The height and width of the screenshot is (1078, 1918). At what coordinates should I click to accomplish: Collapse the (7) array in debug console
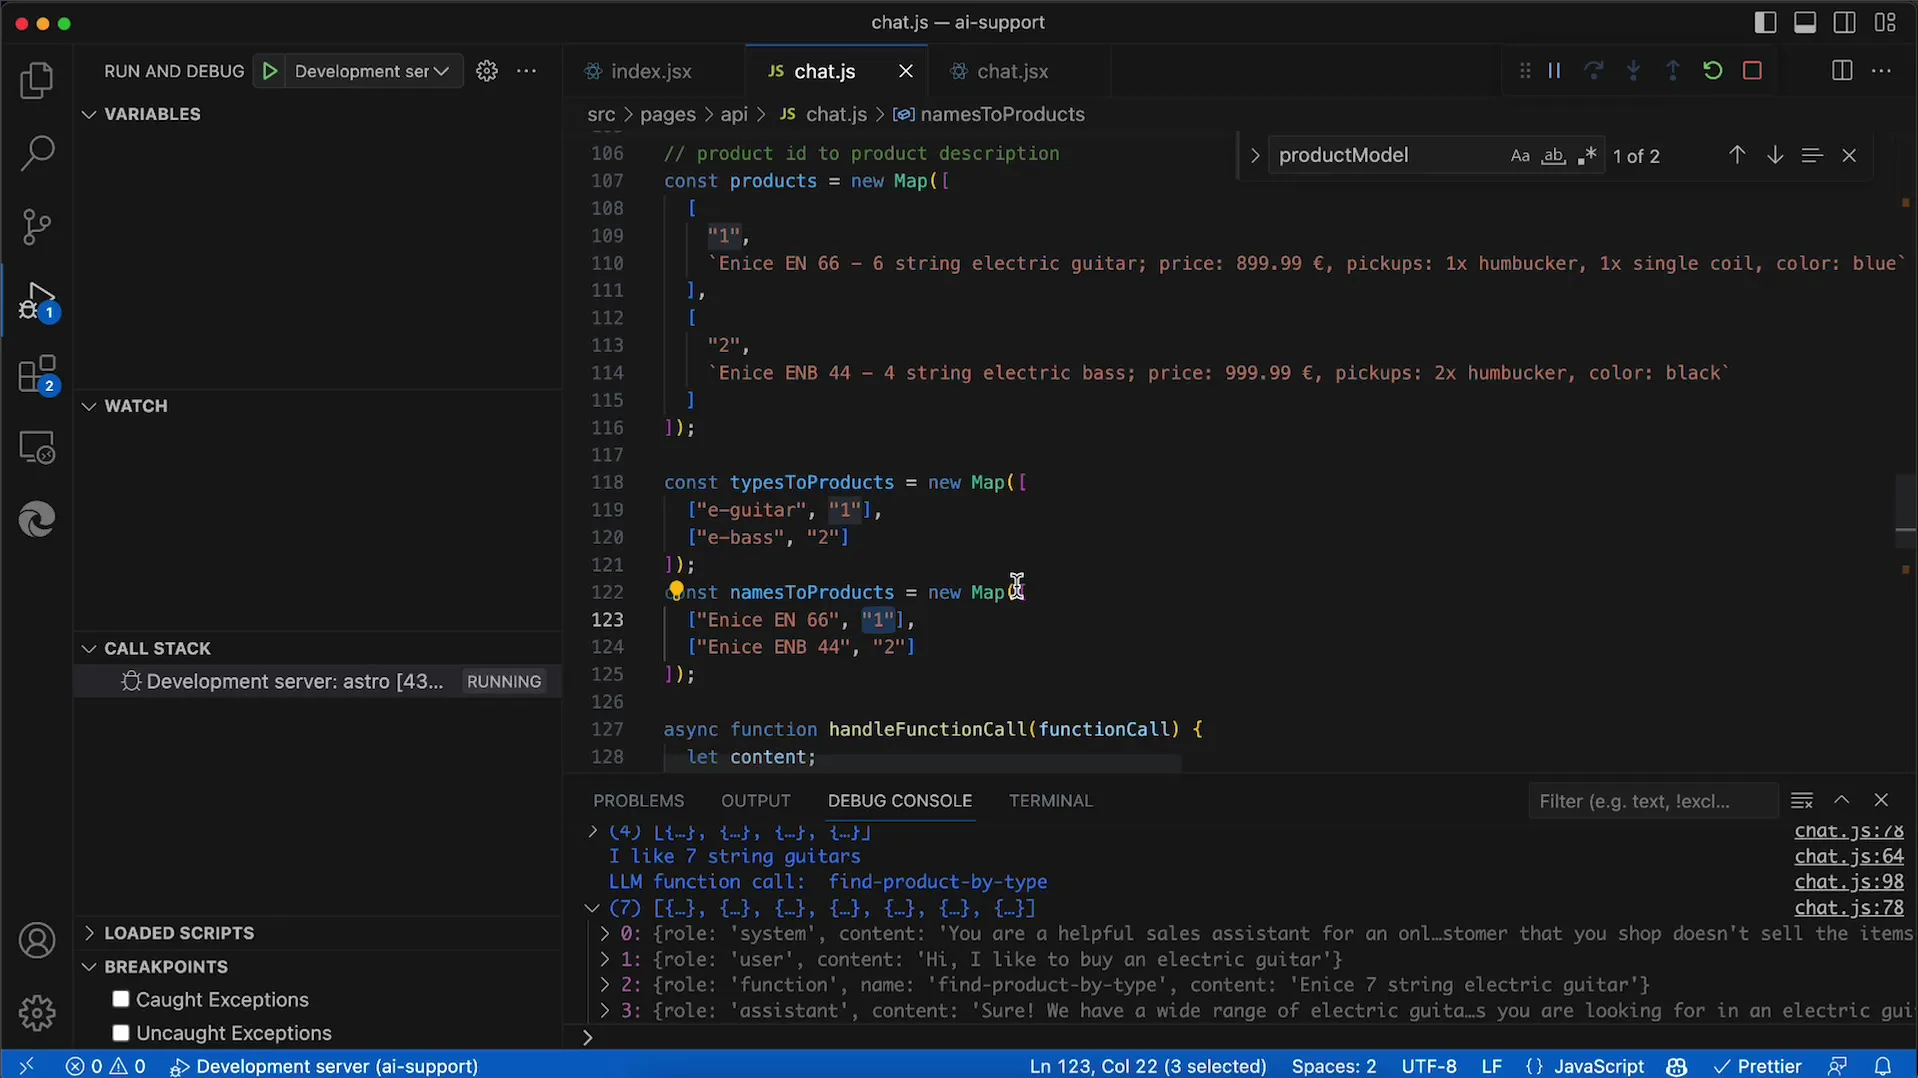(592, 908)
